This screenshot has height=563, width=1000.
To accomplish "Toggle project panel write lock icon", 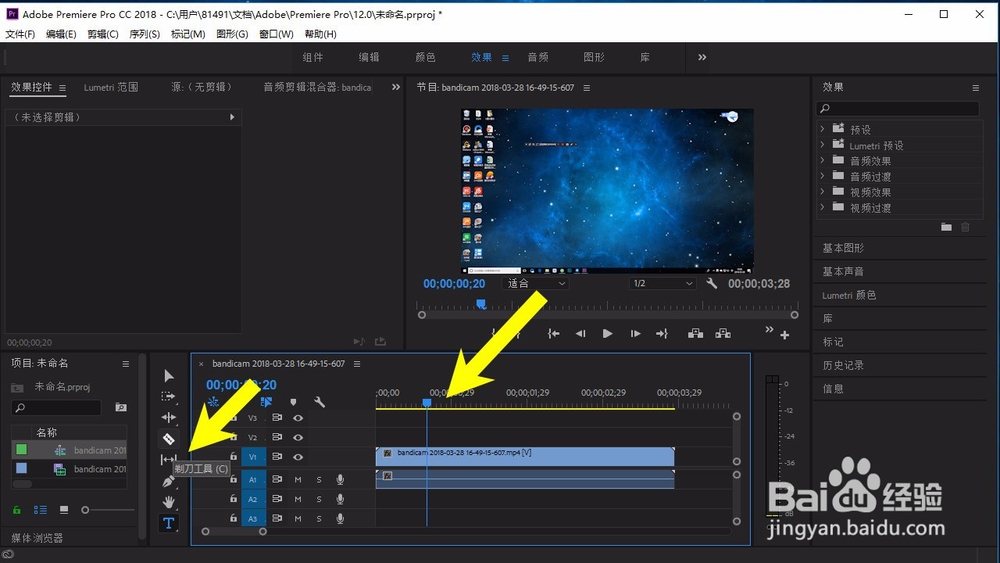I will tap(17, 510).
